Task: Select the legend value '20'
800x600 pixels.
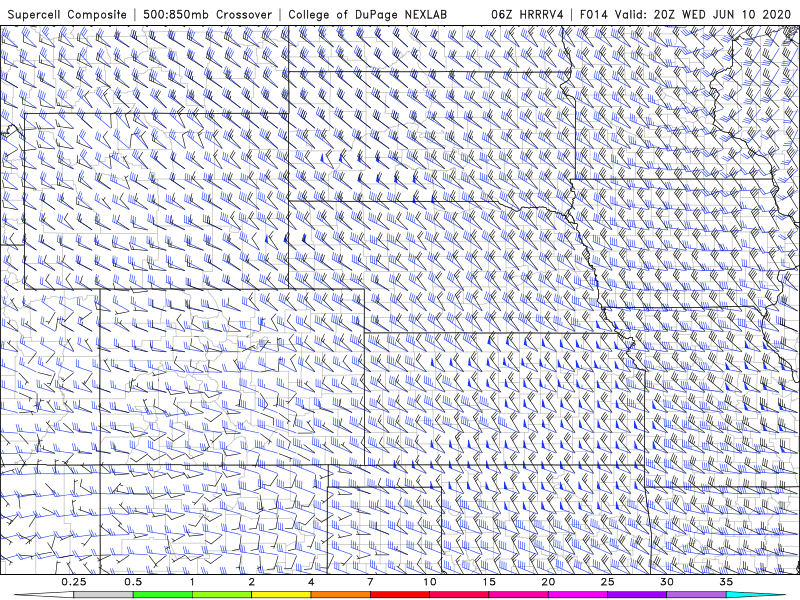Action: pyautogui.click(x=548, y=582)
